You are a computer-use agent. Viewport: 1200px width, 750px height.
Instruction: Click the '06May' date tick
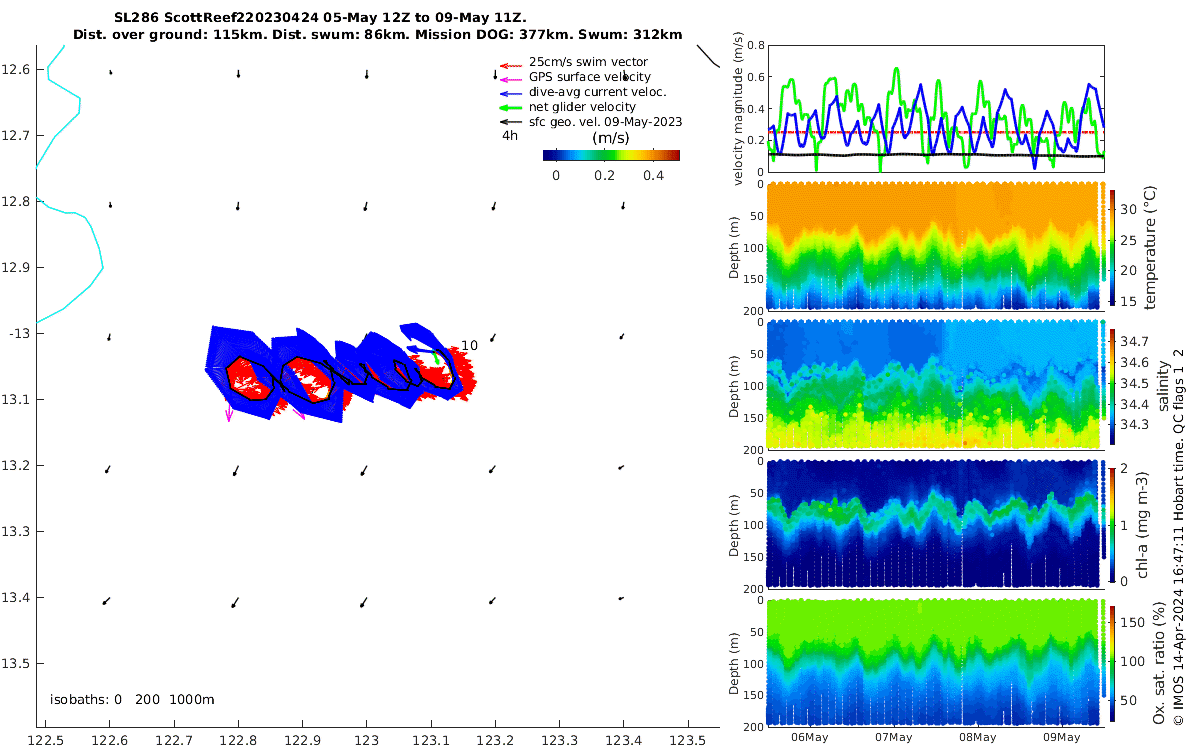[809, 737]
